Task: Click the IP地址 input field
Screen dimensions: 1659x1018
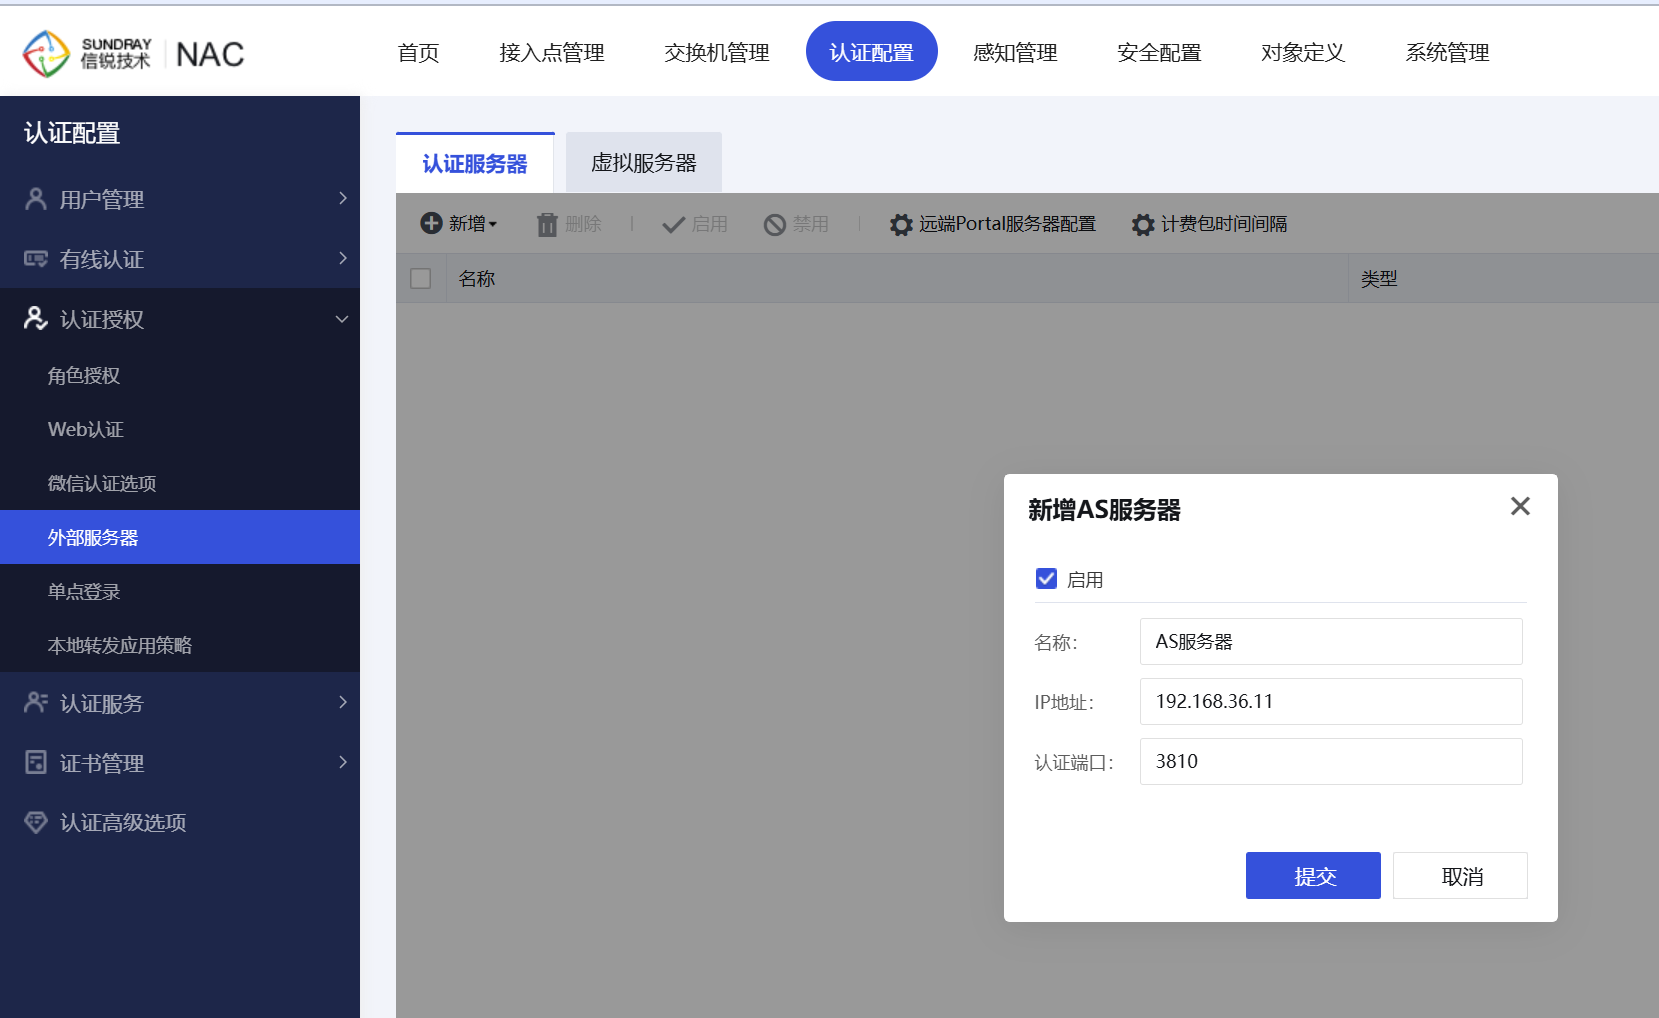Action: coord(1331,701)
